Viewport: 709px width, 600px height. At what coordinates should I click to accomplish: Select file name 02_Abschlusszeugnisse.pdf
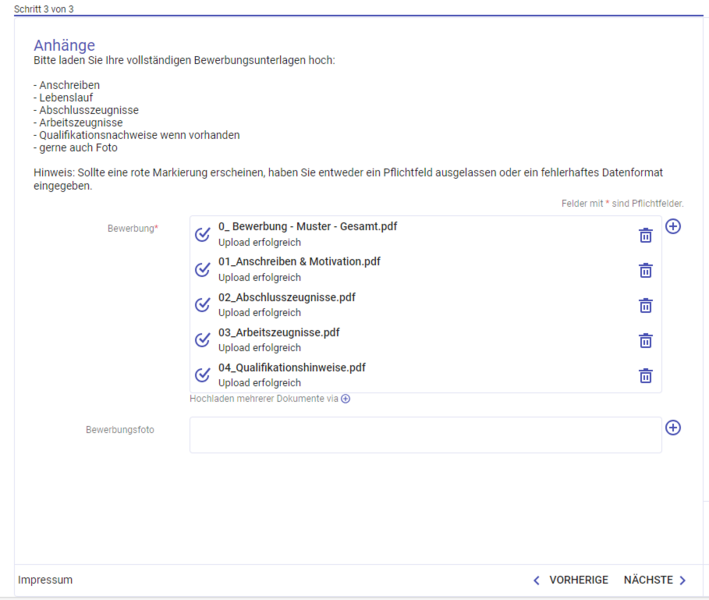pos(287,298)
